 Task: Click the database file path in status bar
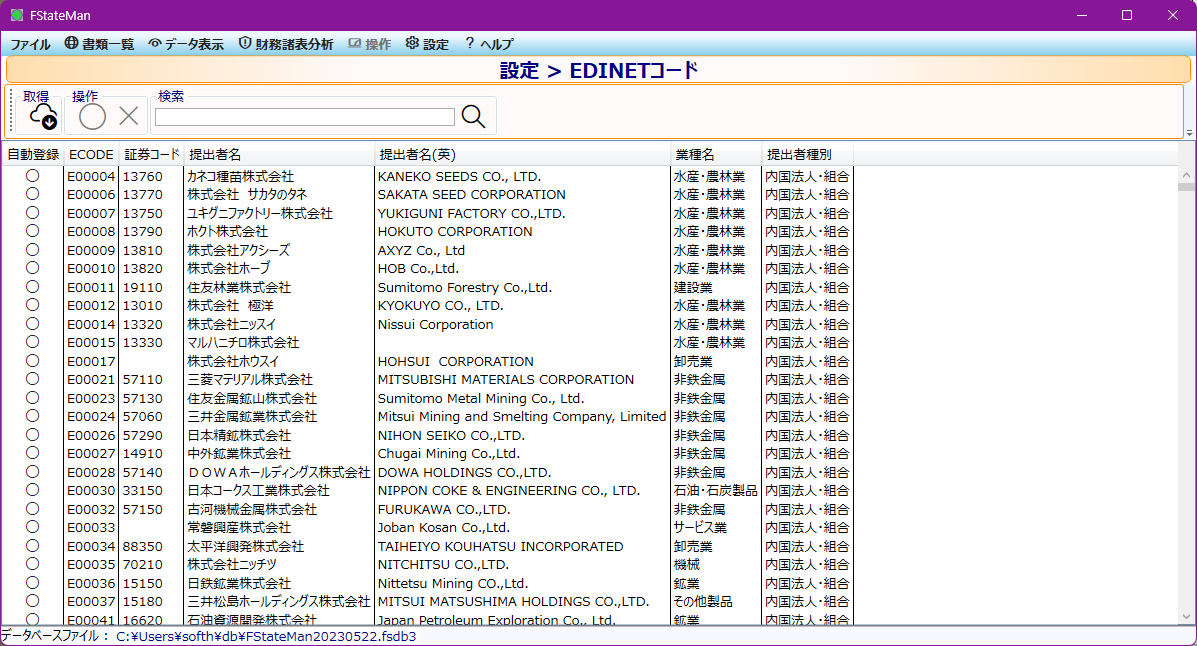click(x=266, y=636)
